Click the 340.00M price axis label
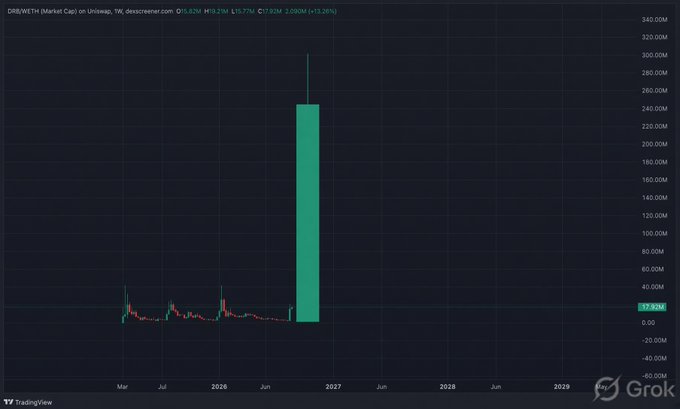The image size is (680, 409). [654, 20]
